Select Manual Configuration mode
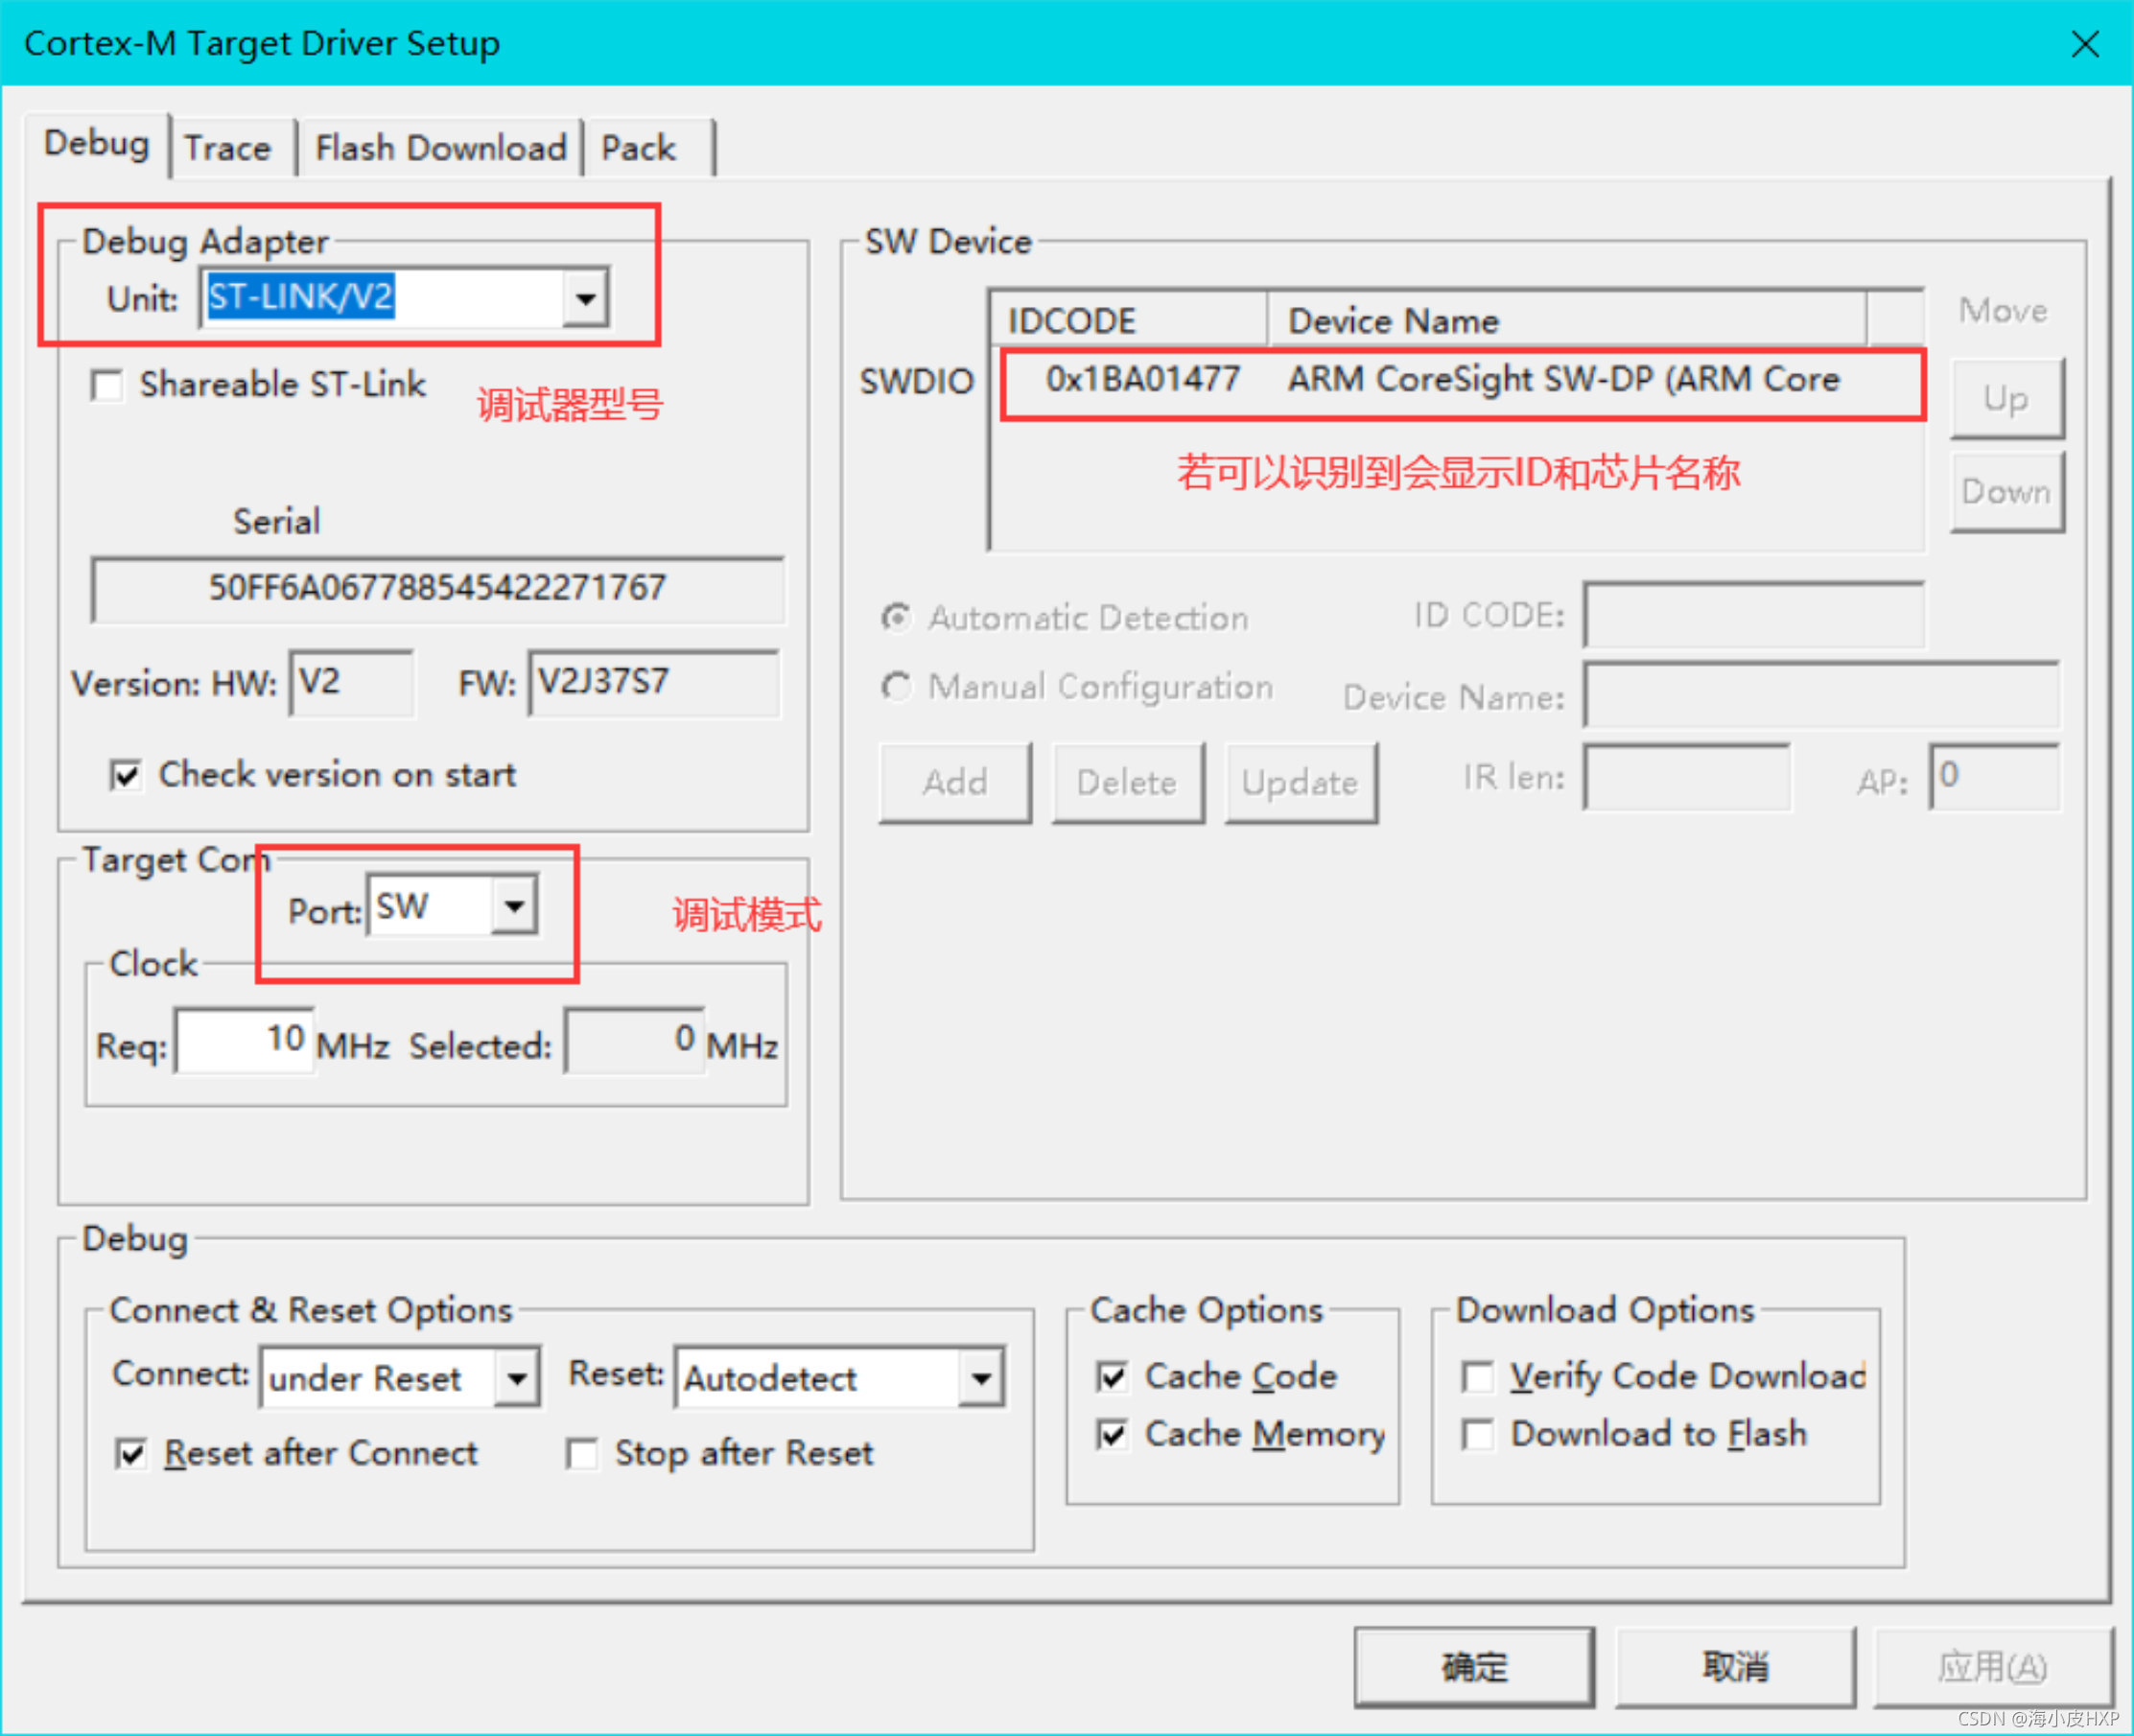Image resolution: width=2134 pixels, height=1736 pixels. coord(897,687)
